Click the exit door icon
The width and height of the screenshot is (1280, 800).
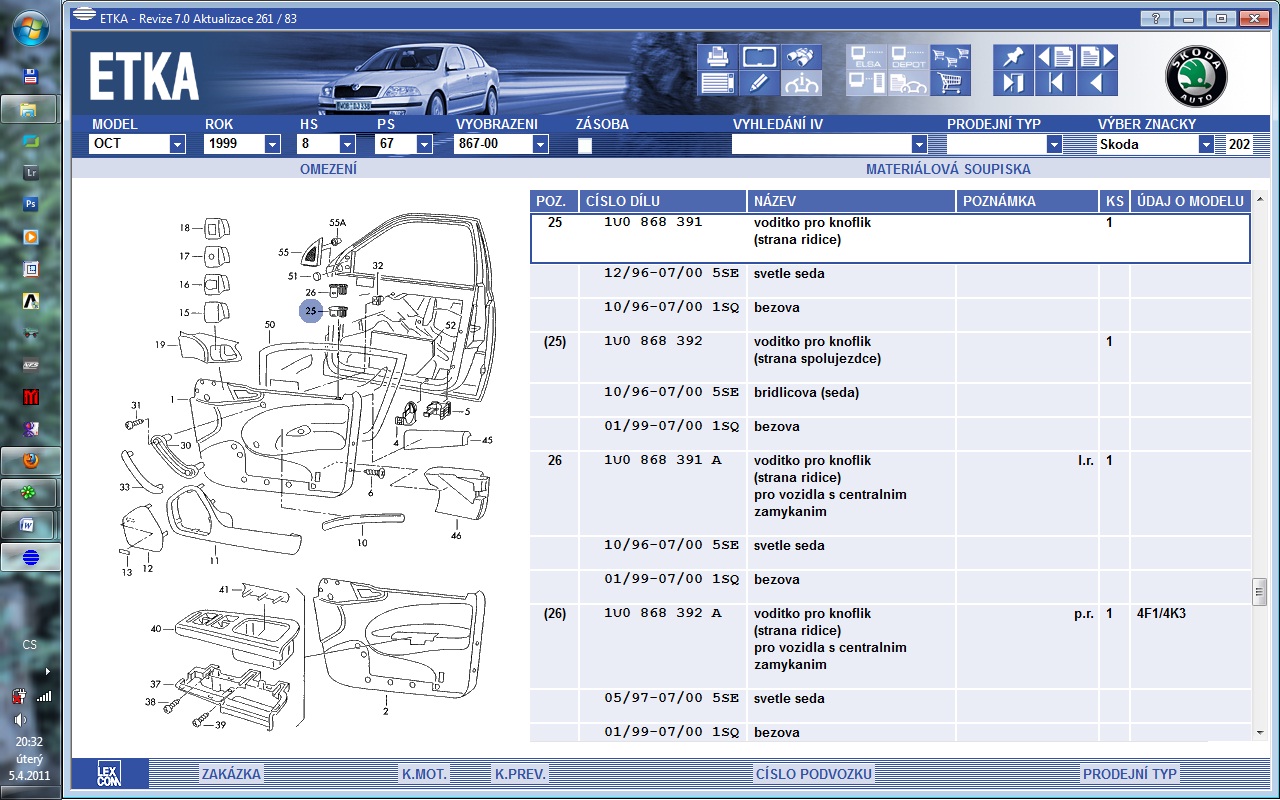(1012, 83)
